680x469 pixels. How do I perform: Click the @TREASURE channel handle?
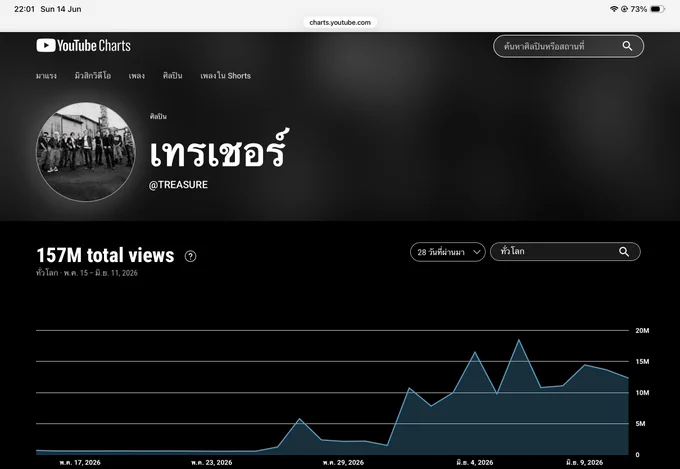pos(178,185)
